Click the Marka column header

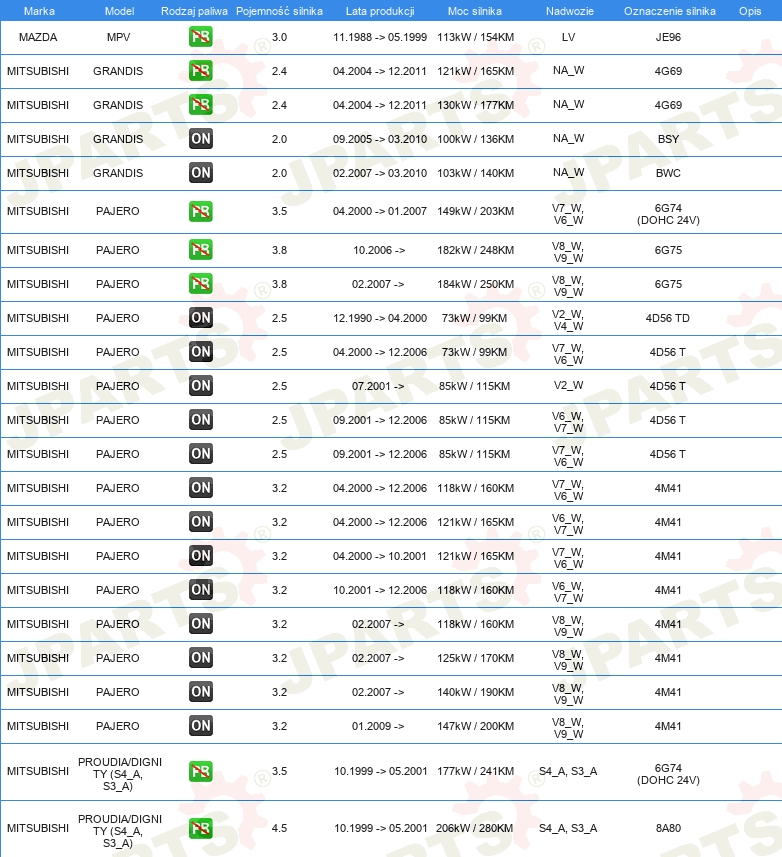tap(39, 11)
